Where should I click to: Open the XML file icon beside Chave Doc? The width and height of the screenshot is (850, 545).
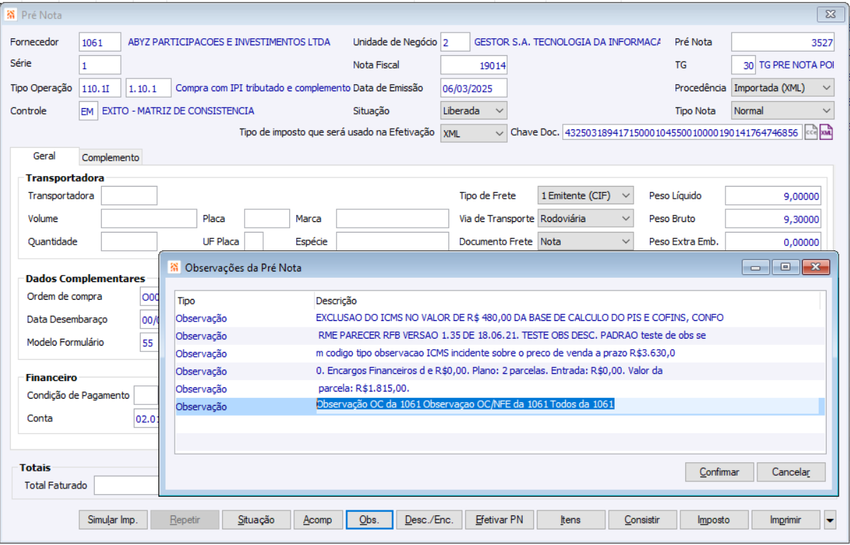point(826,132)
